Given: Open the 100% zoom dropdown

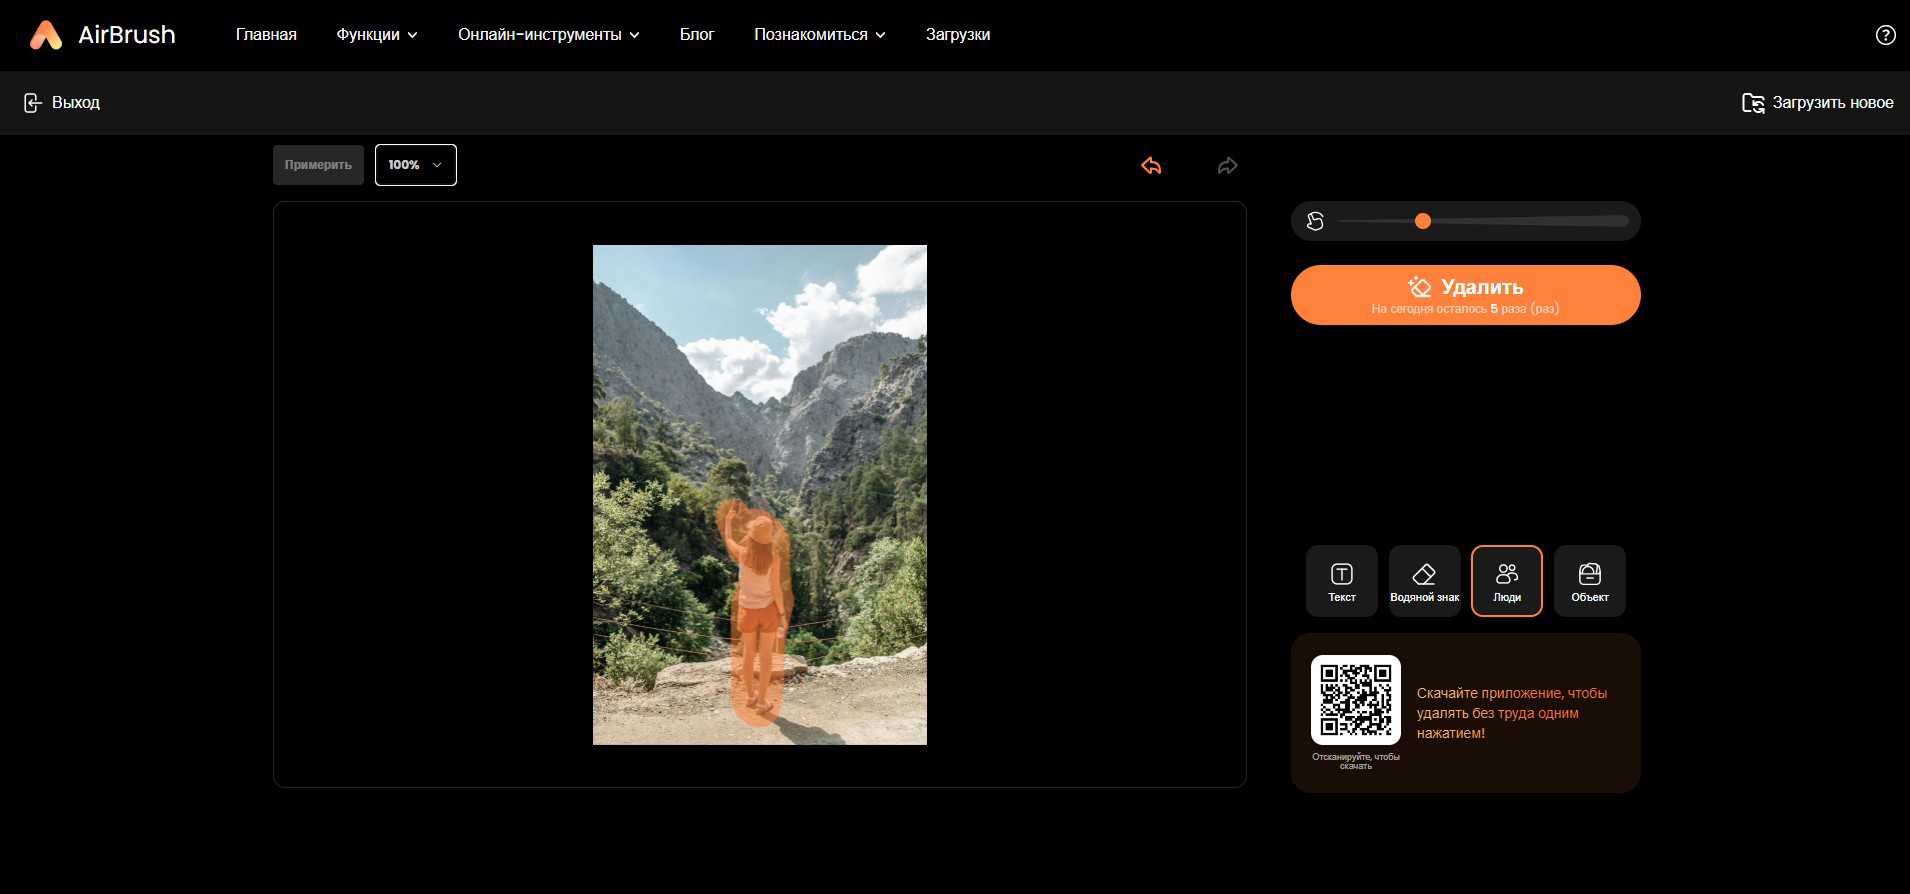Looking at the screenshot, I should tap(416, 165).
